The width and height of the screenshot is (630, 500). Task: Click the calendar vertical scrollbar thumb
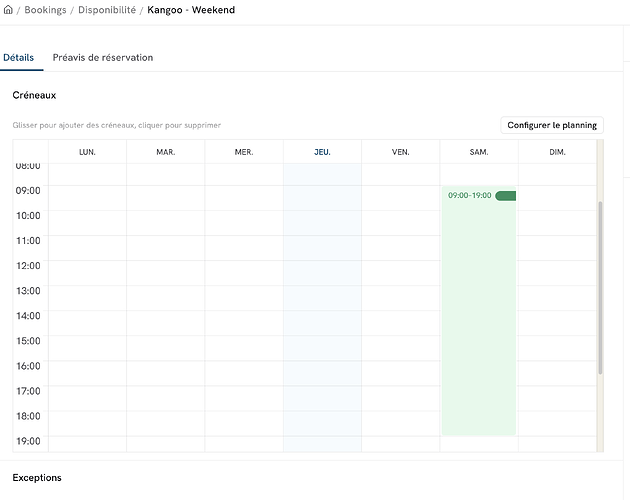tap(600, 288)
